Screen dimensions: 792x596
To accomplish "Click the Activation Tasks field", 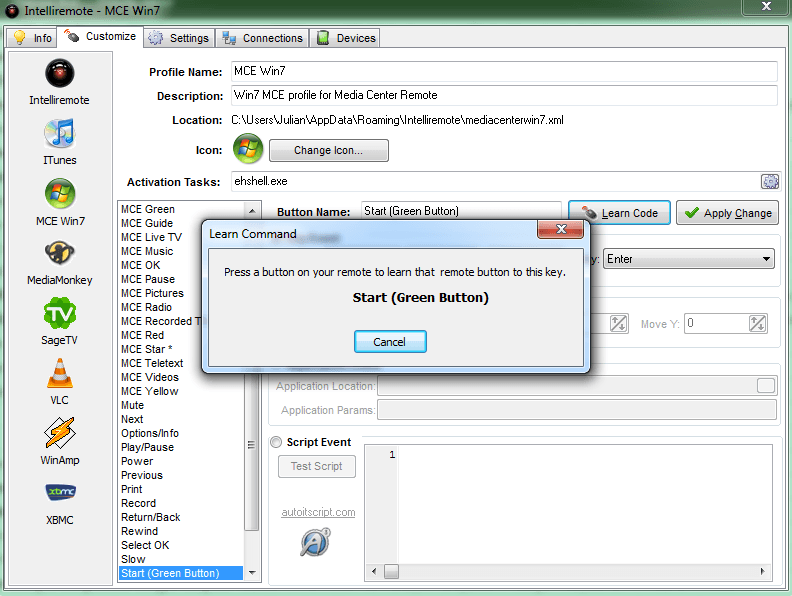I will (495, 181).
